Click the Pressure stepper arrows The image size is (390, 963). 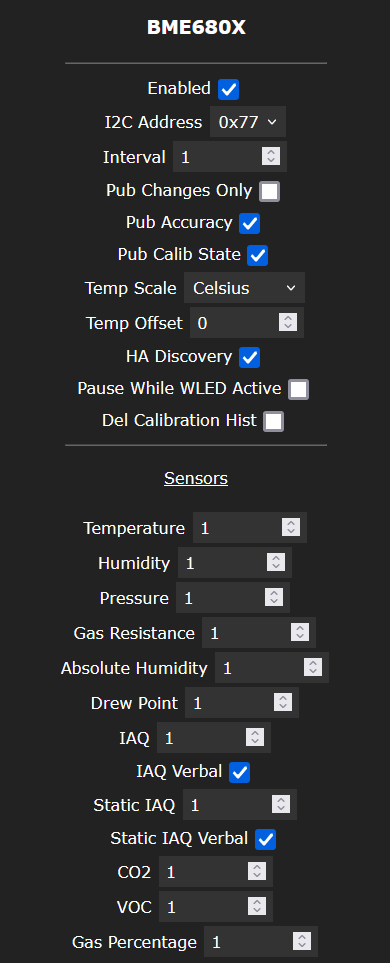click(x=274, y=597)
